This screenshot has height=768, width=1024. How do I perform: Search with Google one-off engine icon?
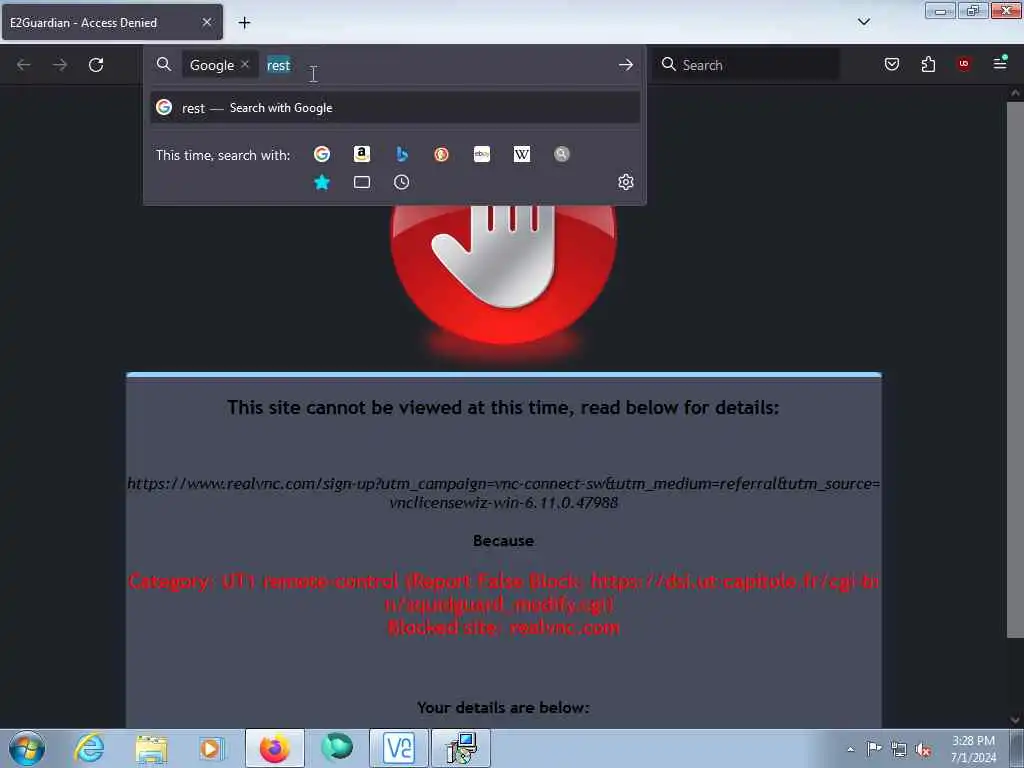[x=321, y=154]
